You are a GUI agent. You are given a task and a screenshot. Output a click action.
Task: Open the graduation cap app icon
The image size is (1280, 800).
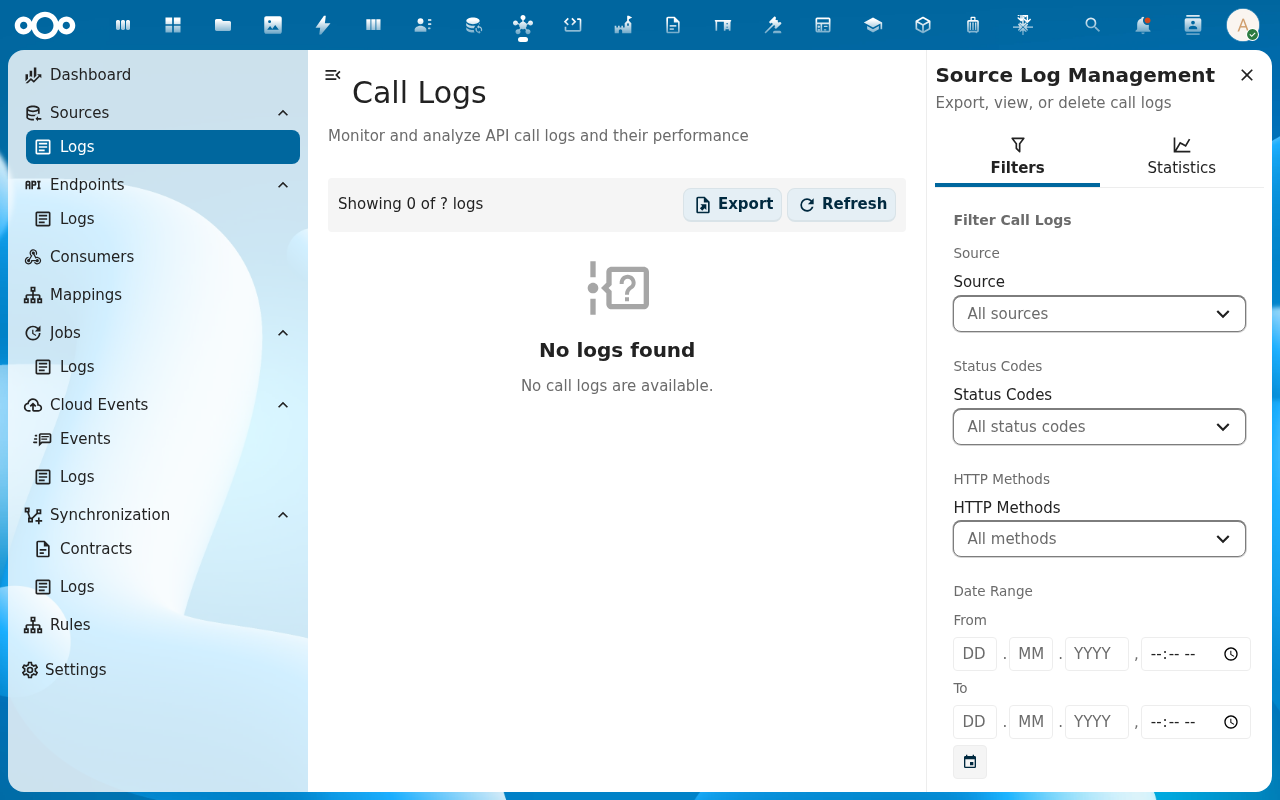pyautogui.click(x=873, y=25)
